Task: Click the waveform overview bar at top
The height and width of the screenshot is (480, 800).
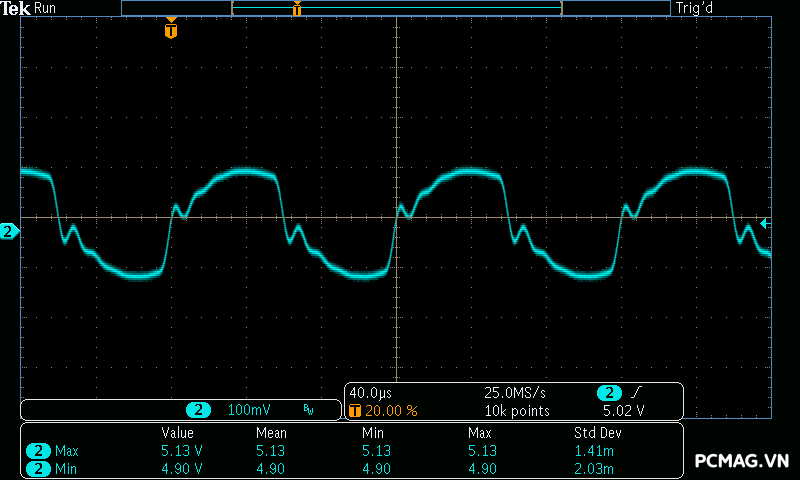Action: 395,8
